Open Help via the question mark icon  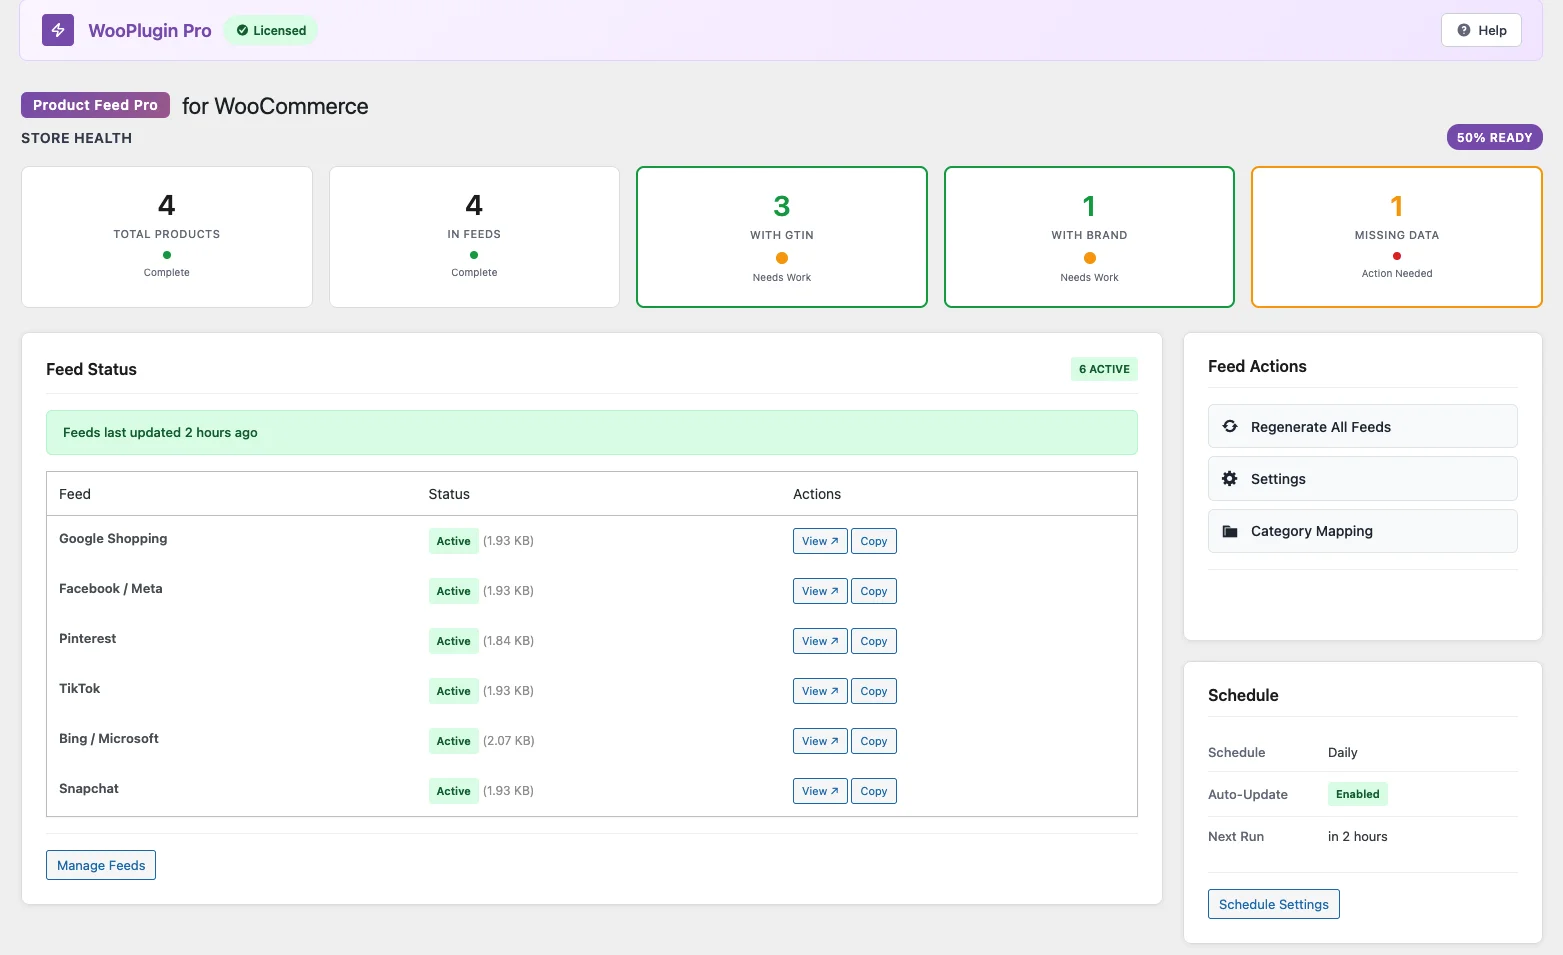pos(1466,30)
